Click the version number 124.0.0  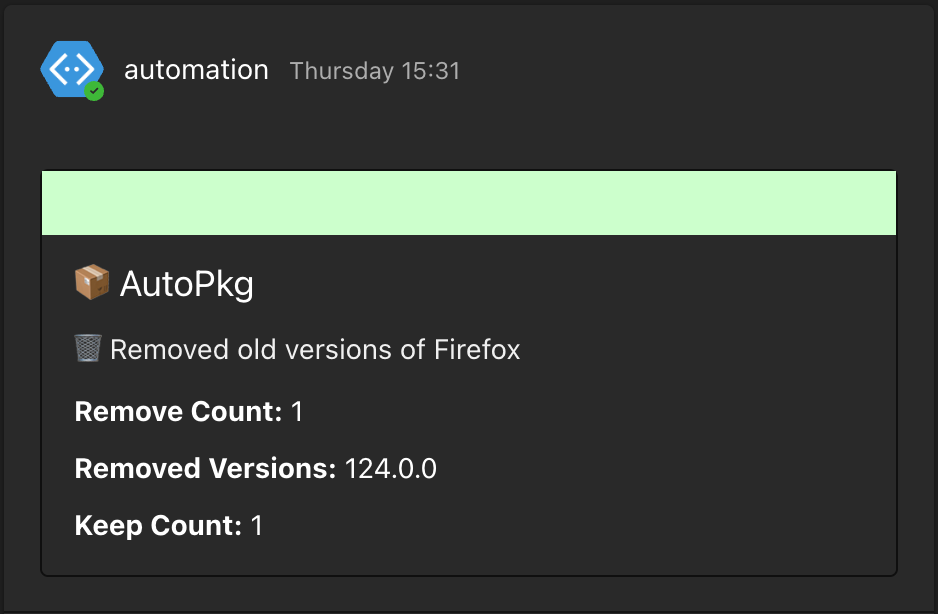[x=391, y=469]
